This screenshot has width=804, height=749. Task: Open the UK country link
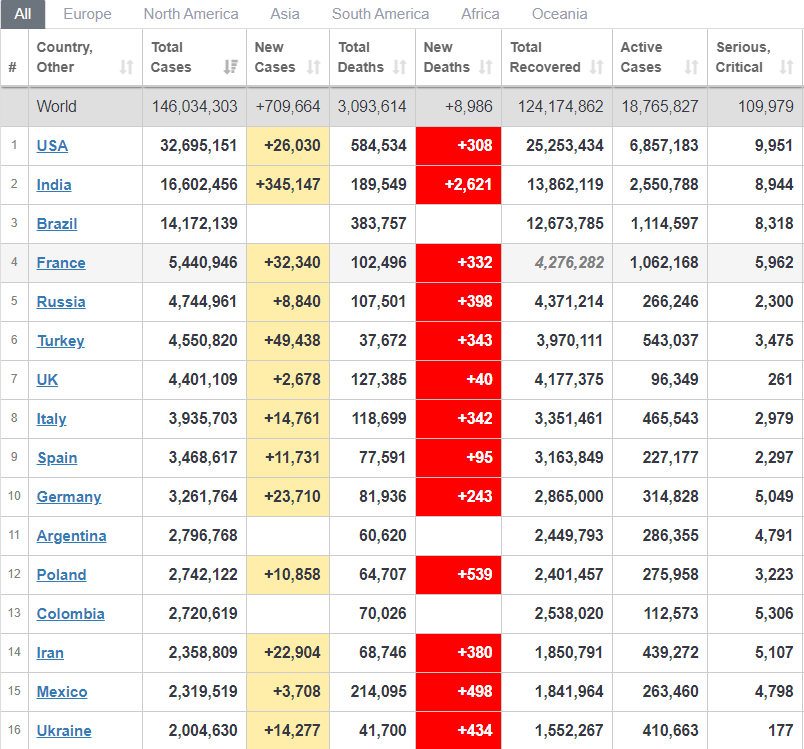pyautogui.click(x=47, y=379)
